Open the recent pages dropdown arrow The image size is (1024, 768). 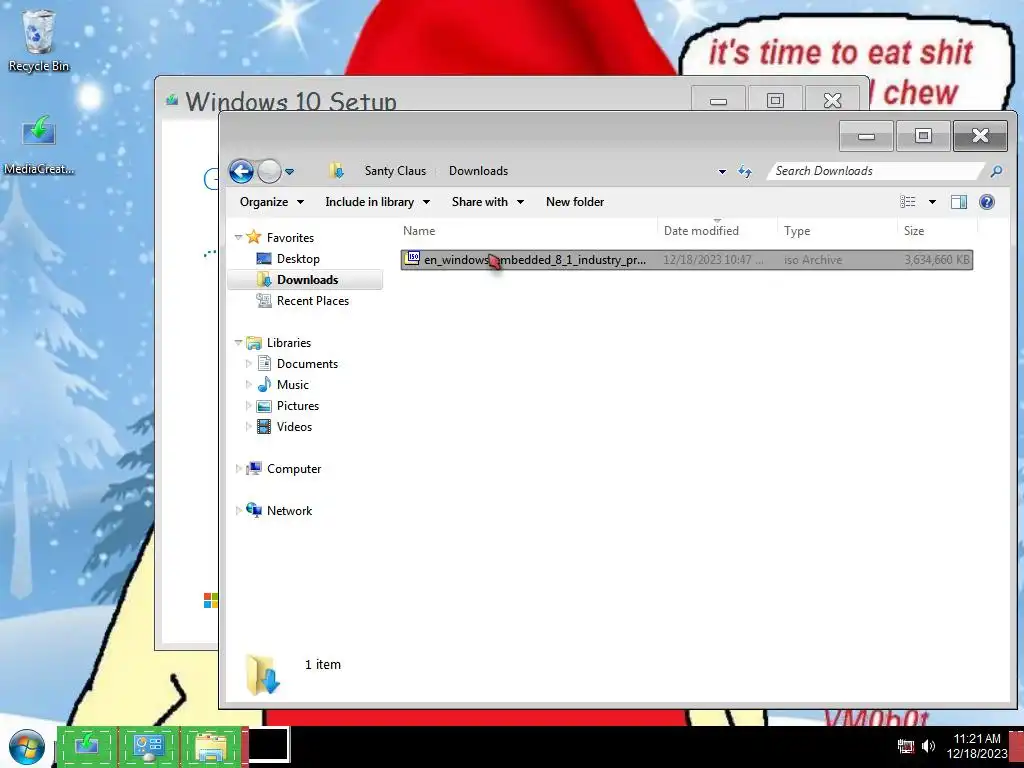coord(289,172)
